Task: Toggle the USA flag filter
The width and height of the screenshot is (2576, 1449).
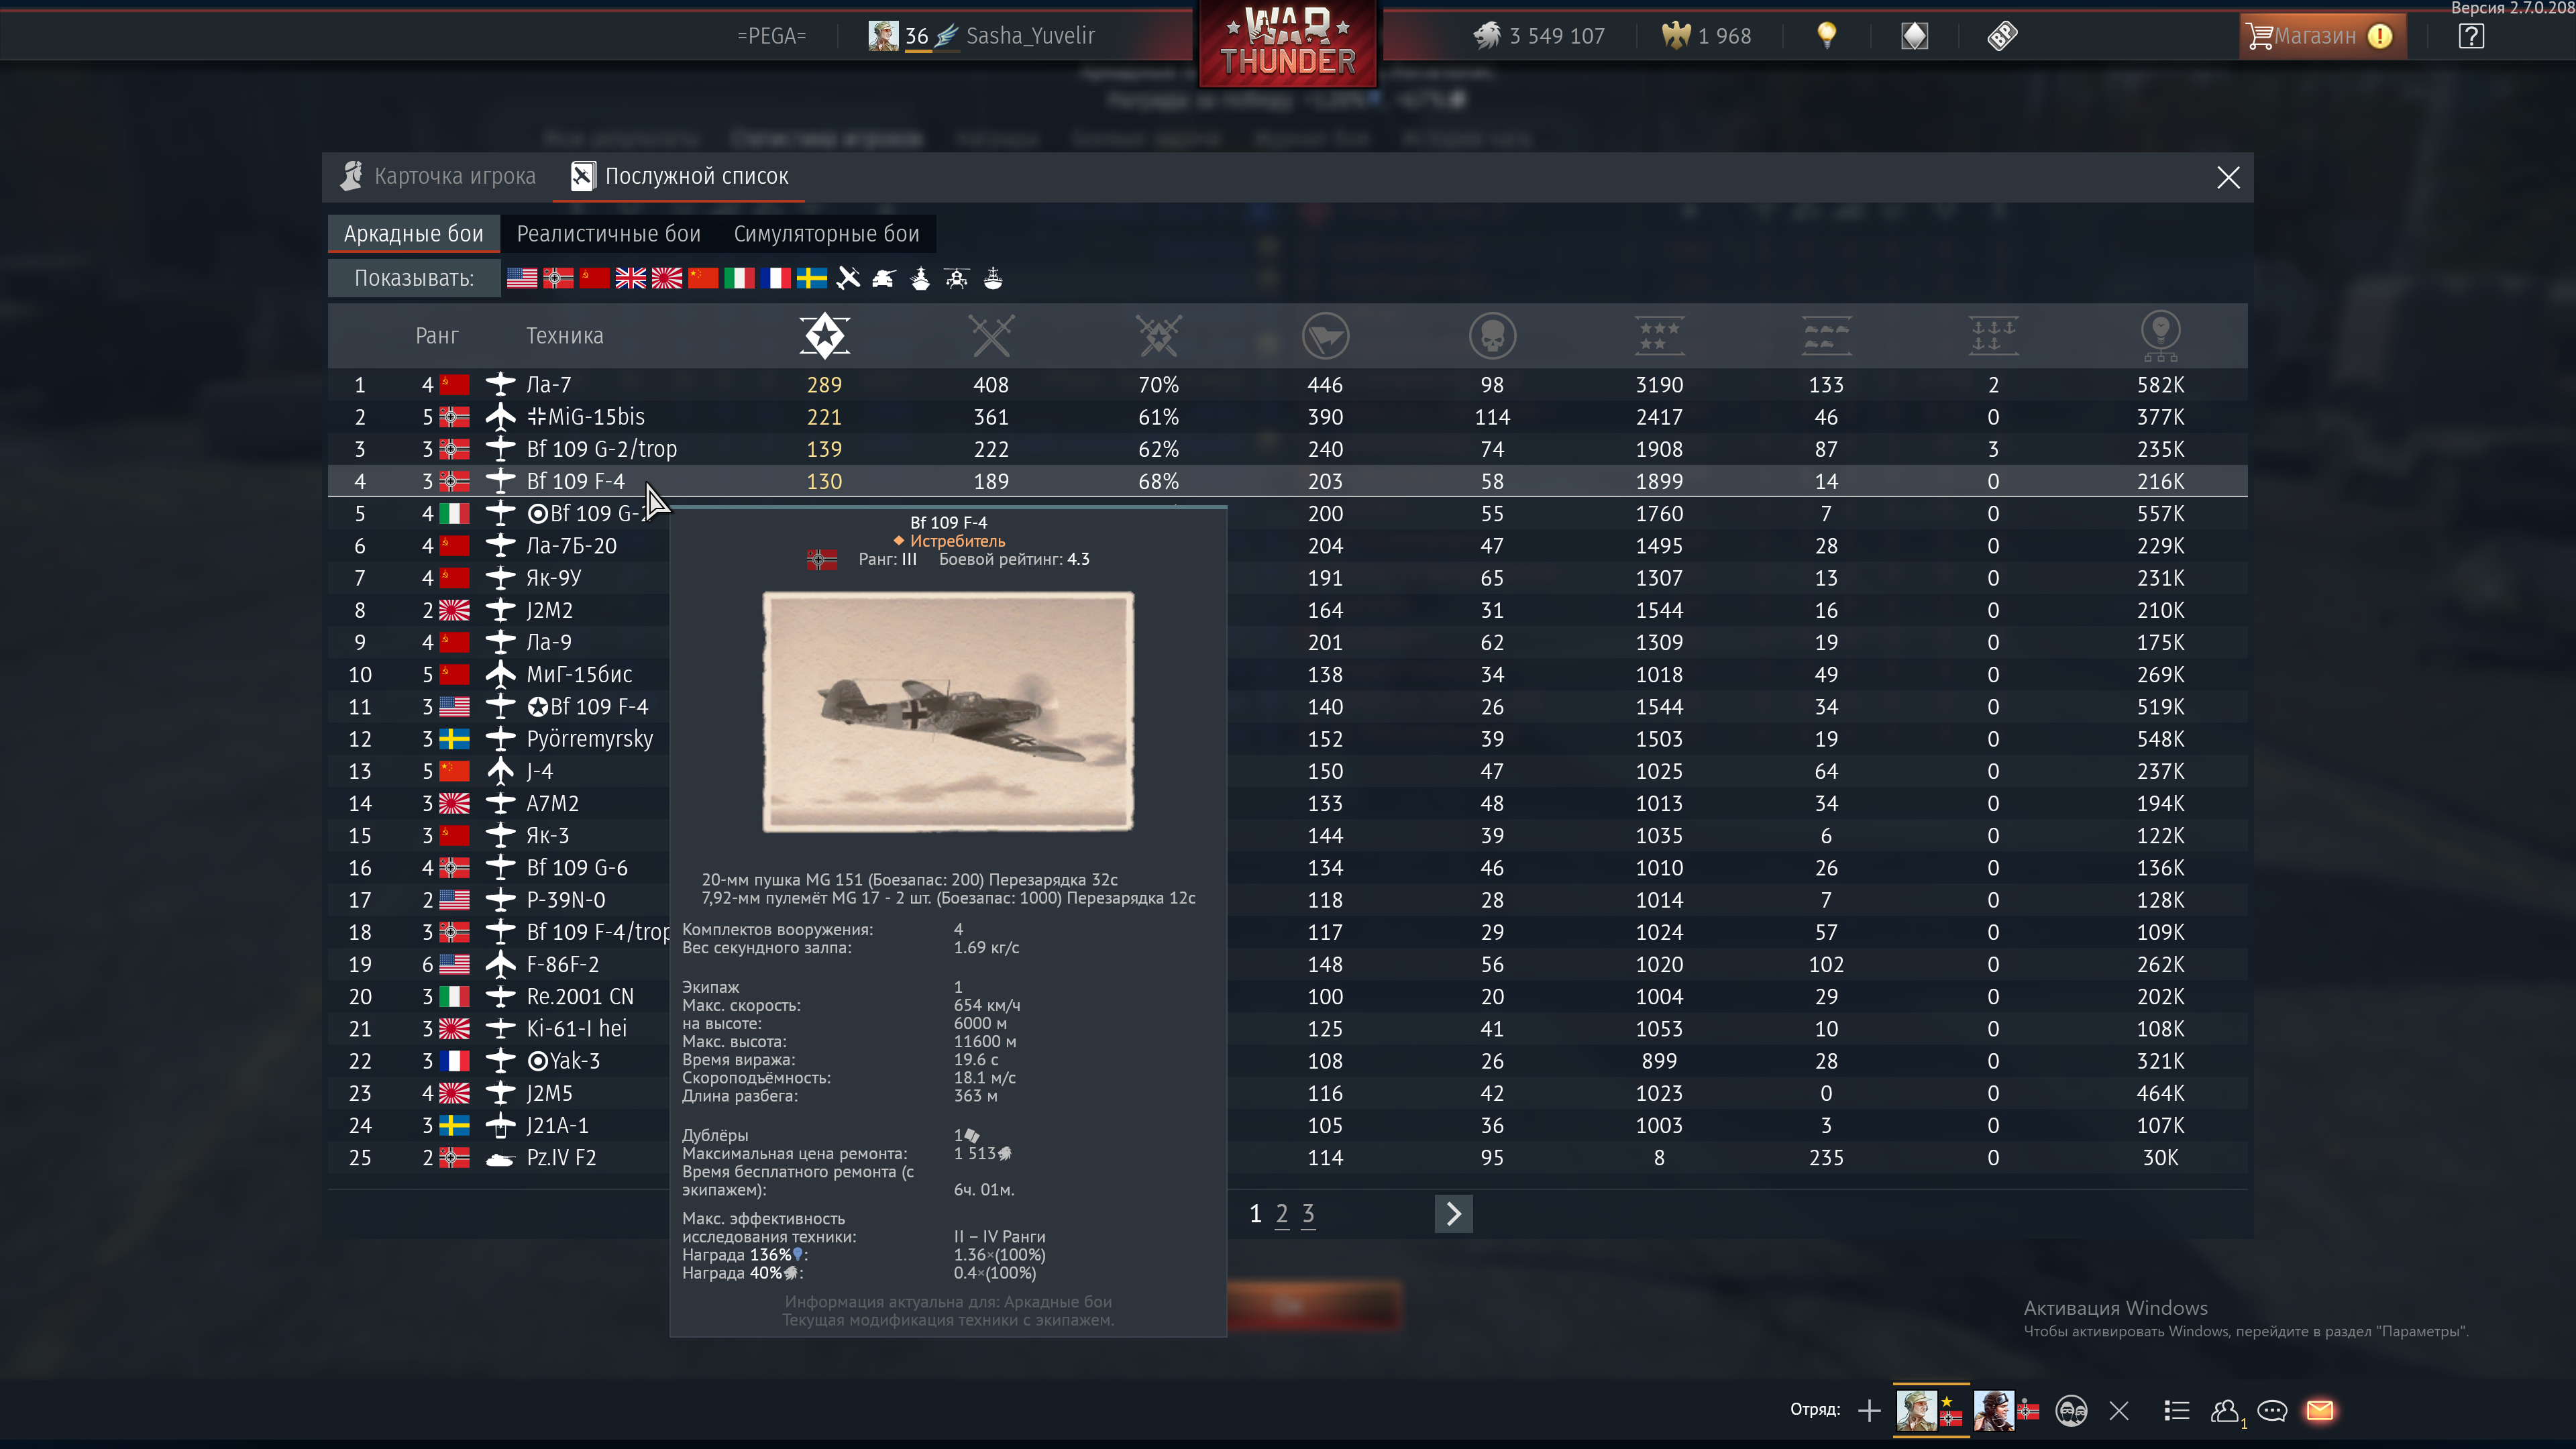Action: [x=521, y=278]
